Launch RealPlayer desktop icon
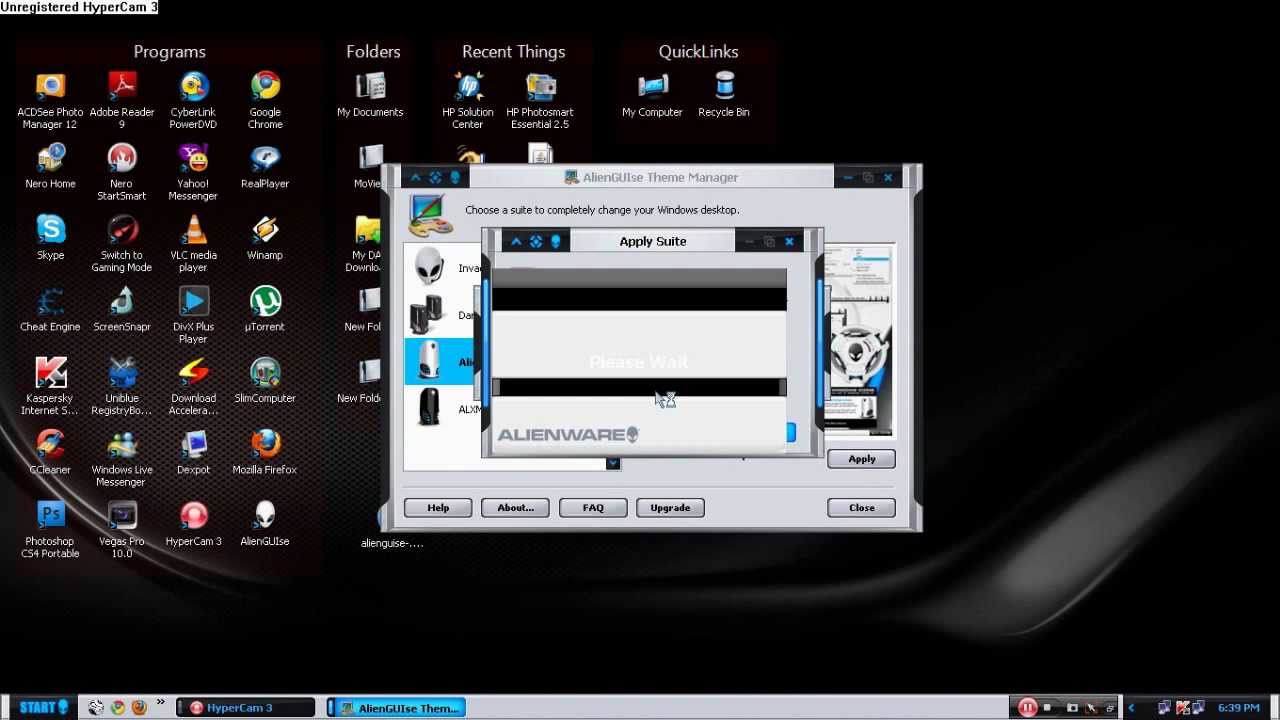The image size is (1280, 720). [265, 167]
